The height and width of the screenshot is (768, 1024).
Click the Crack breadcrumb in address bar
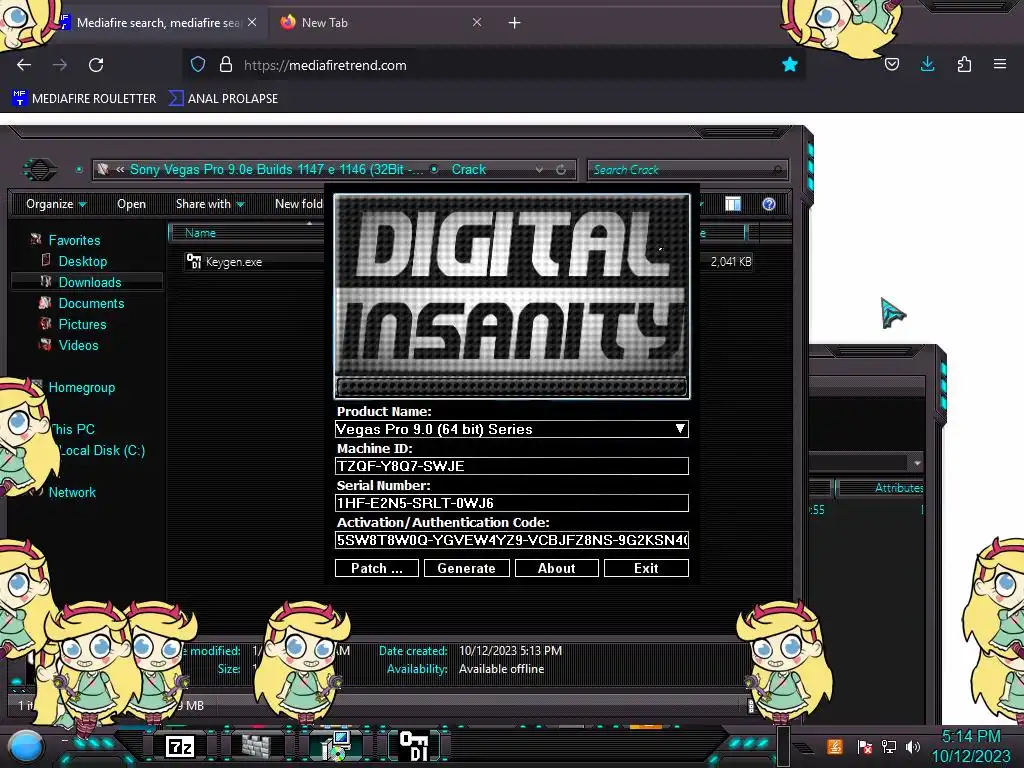[469, 169]
